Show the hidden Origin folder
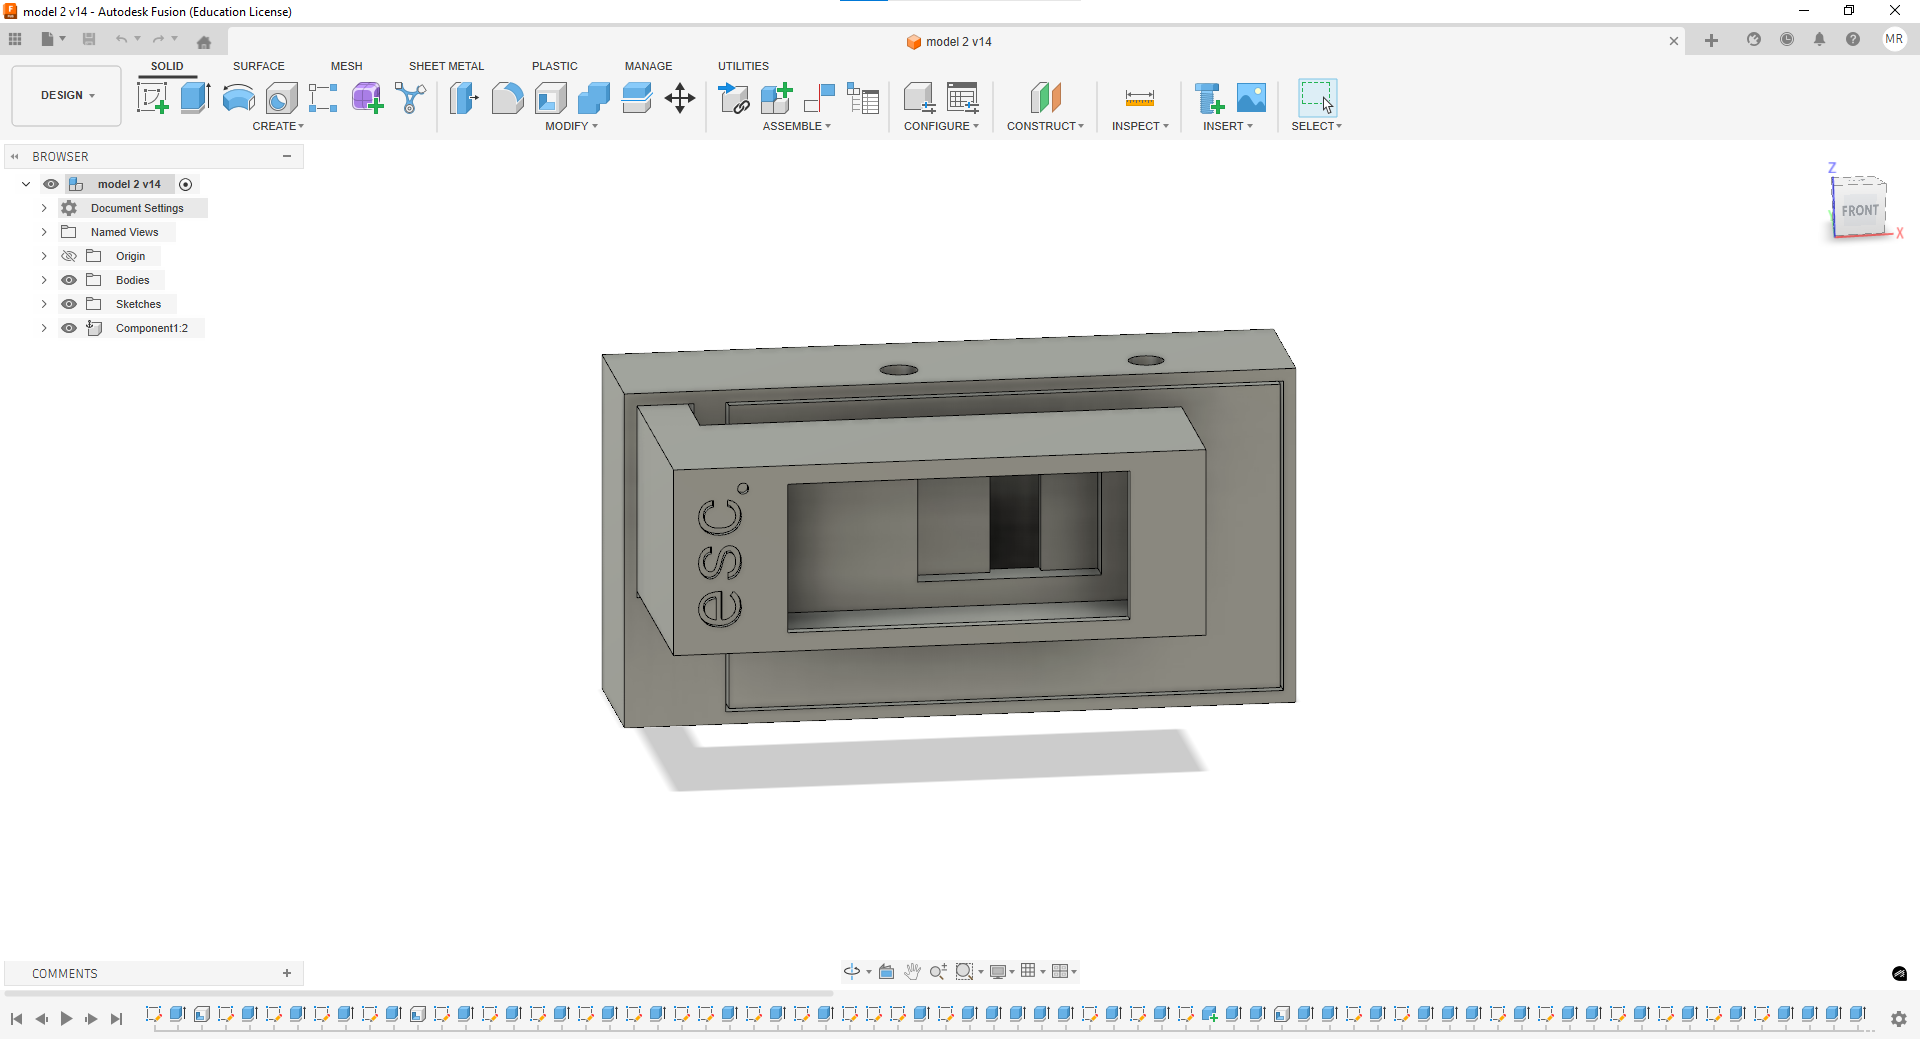 pos(69,256)
